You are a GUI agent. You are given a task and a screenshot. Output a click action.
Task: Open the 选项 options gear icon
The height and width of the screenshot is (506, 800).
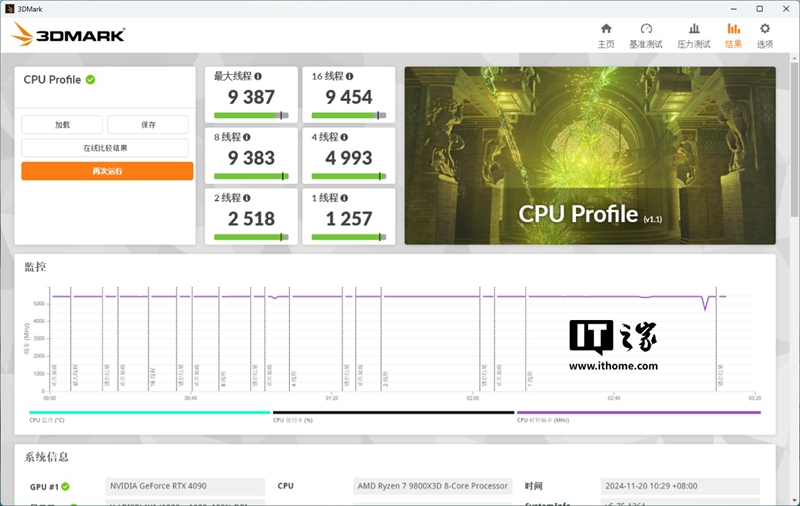[765, 29]
